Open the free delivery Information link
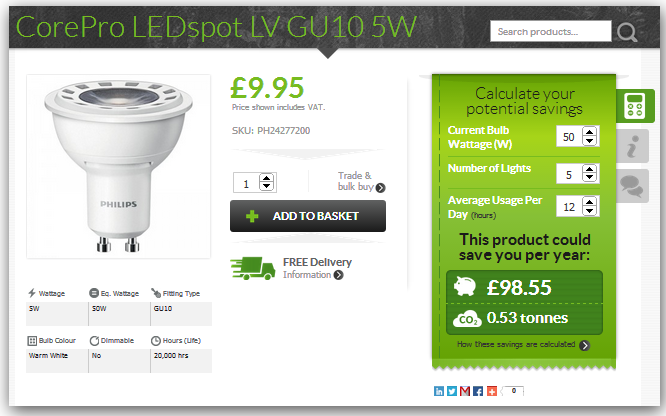Image resolution: width=666 pixels, height=416 pixels. click(x=313, y=275)
